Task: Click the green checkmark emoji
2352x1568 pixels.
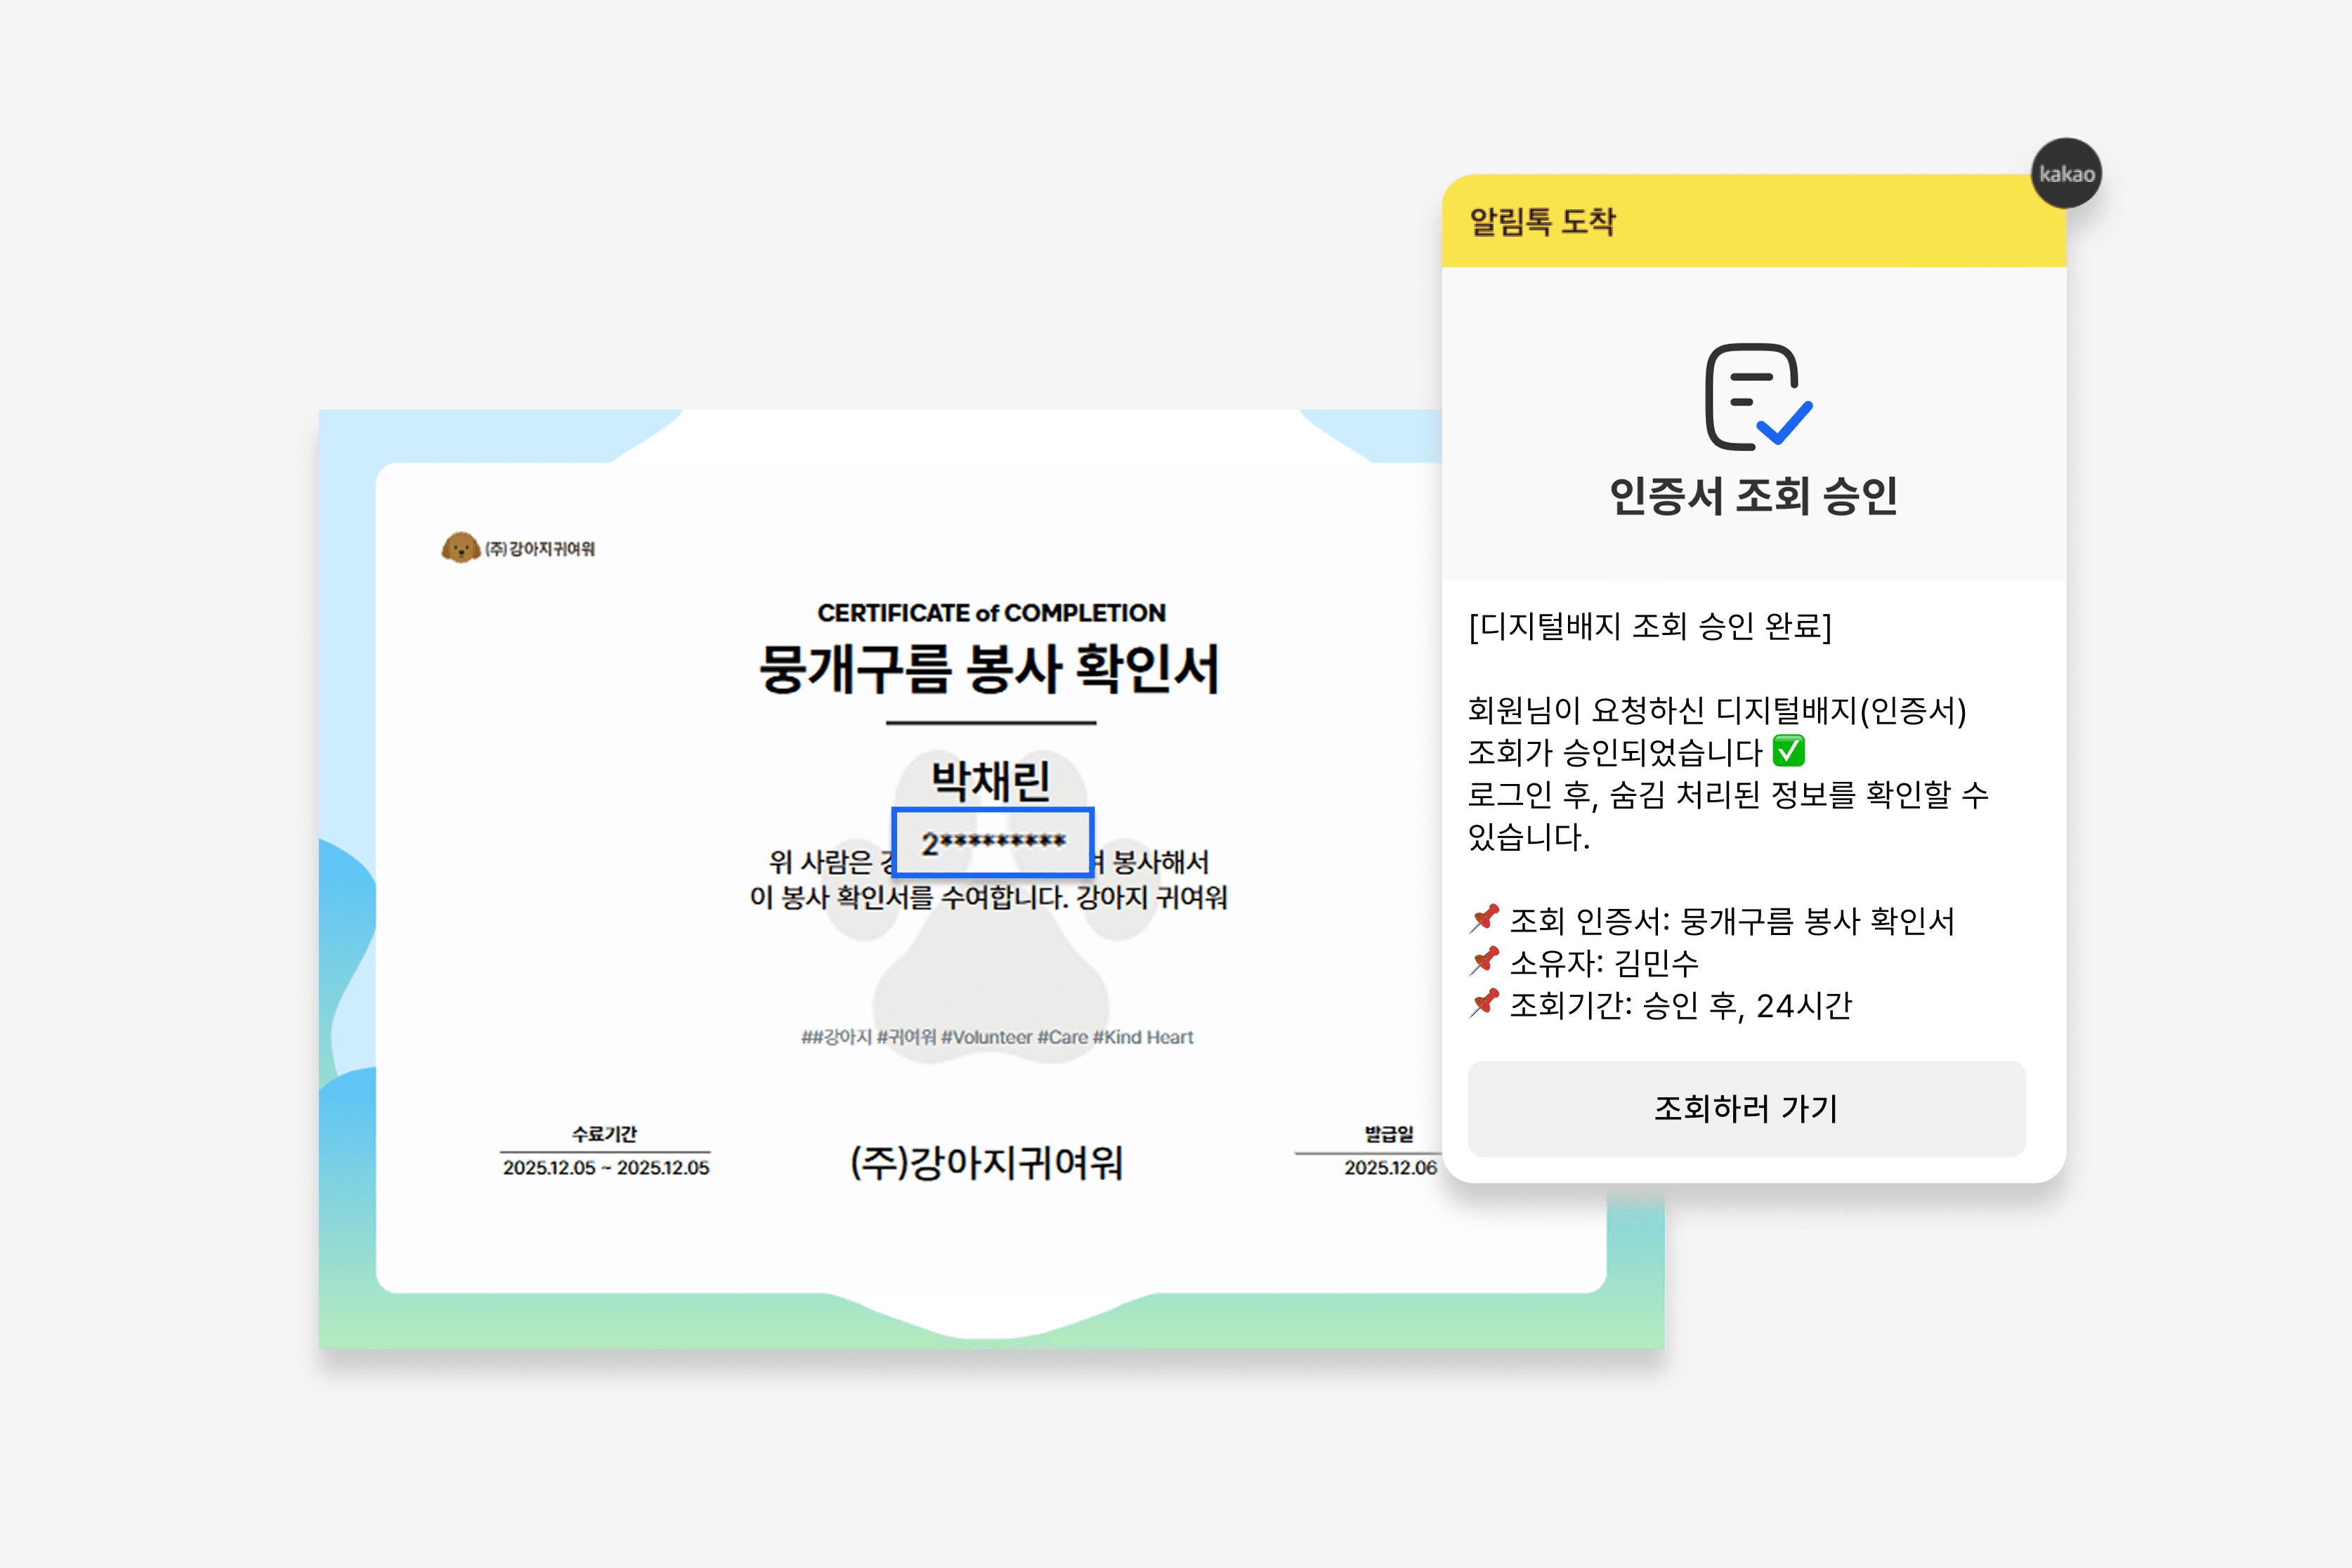Action: coord(1788,750)
